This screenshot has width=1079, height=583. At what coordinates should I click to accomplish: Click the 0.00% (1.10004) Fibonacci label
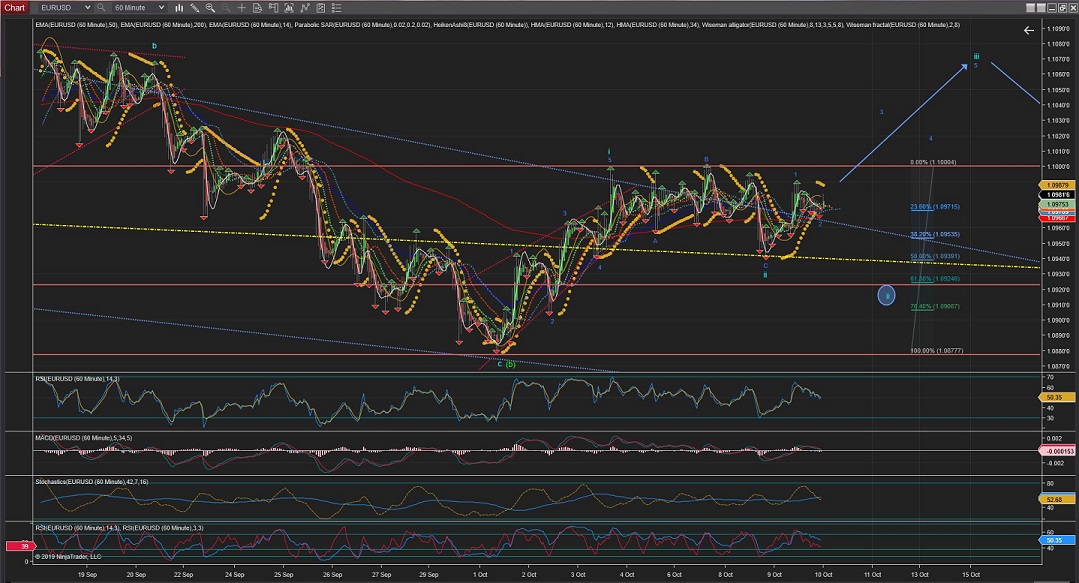(933, 162)
